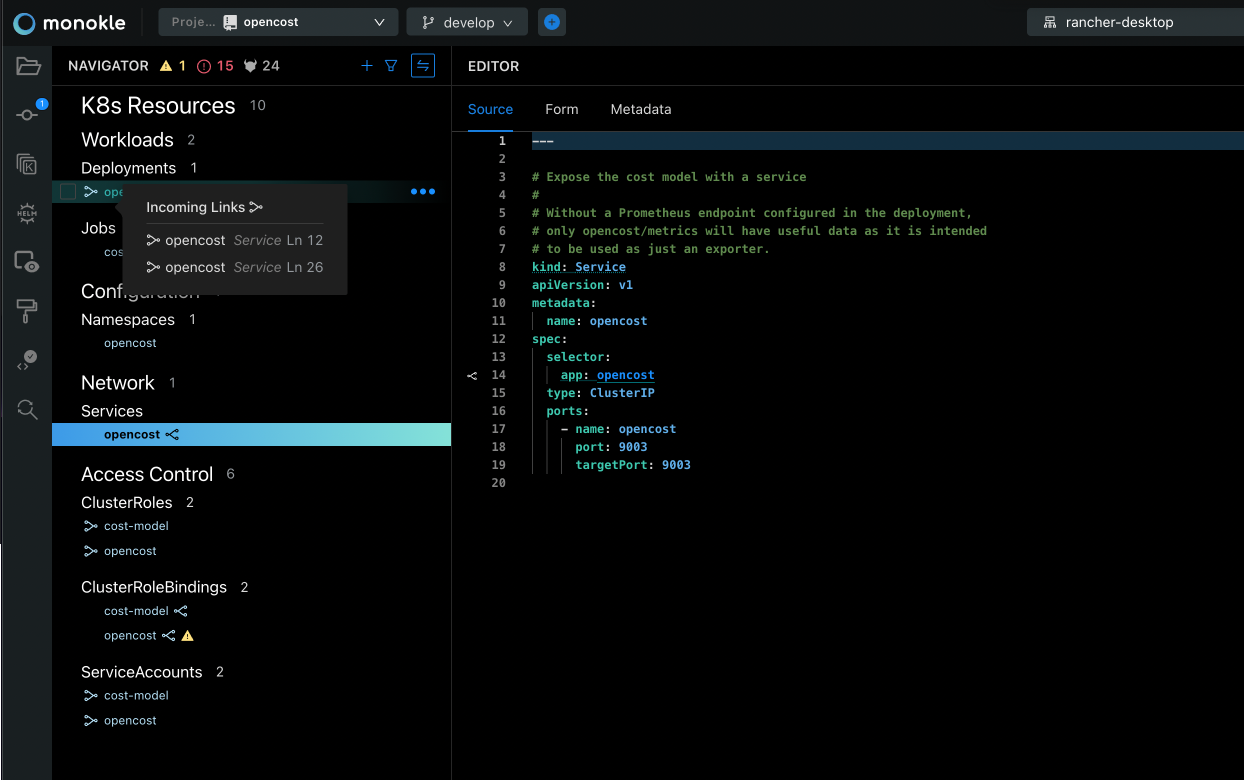Open the Kustomize sidebar icon
The width and height of the screenshot is (1244, 780).
pos(27,165)
